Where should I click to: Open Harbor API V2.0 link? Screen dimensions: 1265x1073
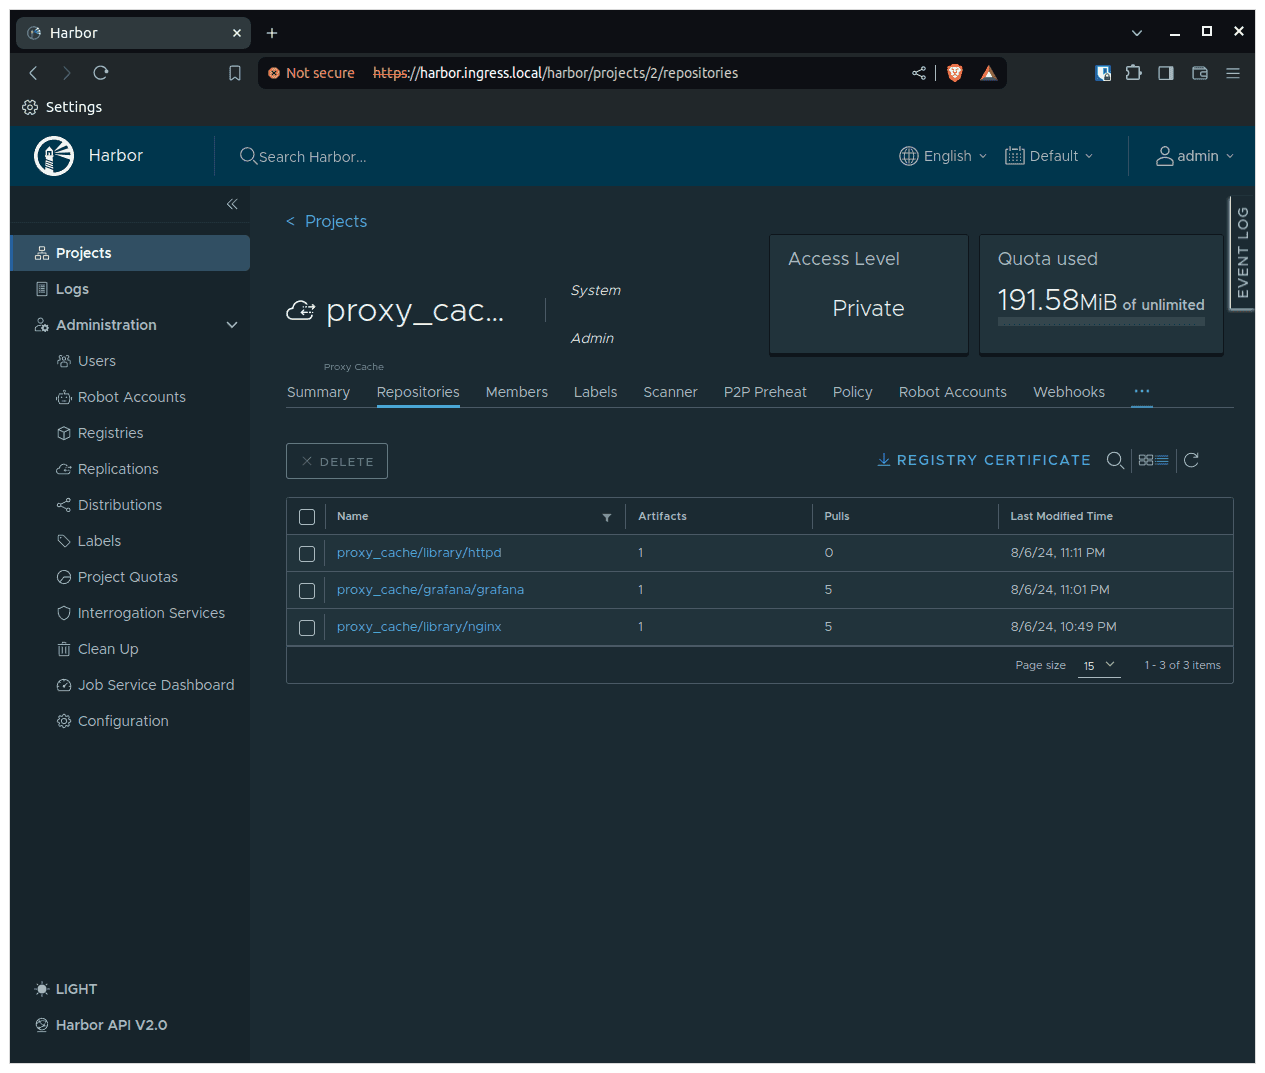pyautogui.click(x=101, y=1025)
